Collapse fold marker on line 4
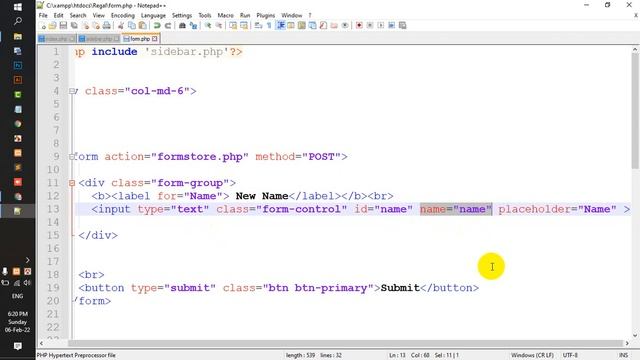 click(72, 91)
